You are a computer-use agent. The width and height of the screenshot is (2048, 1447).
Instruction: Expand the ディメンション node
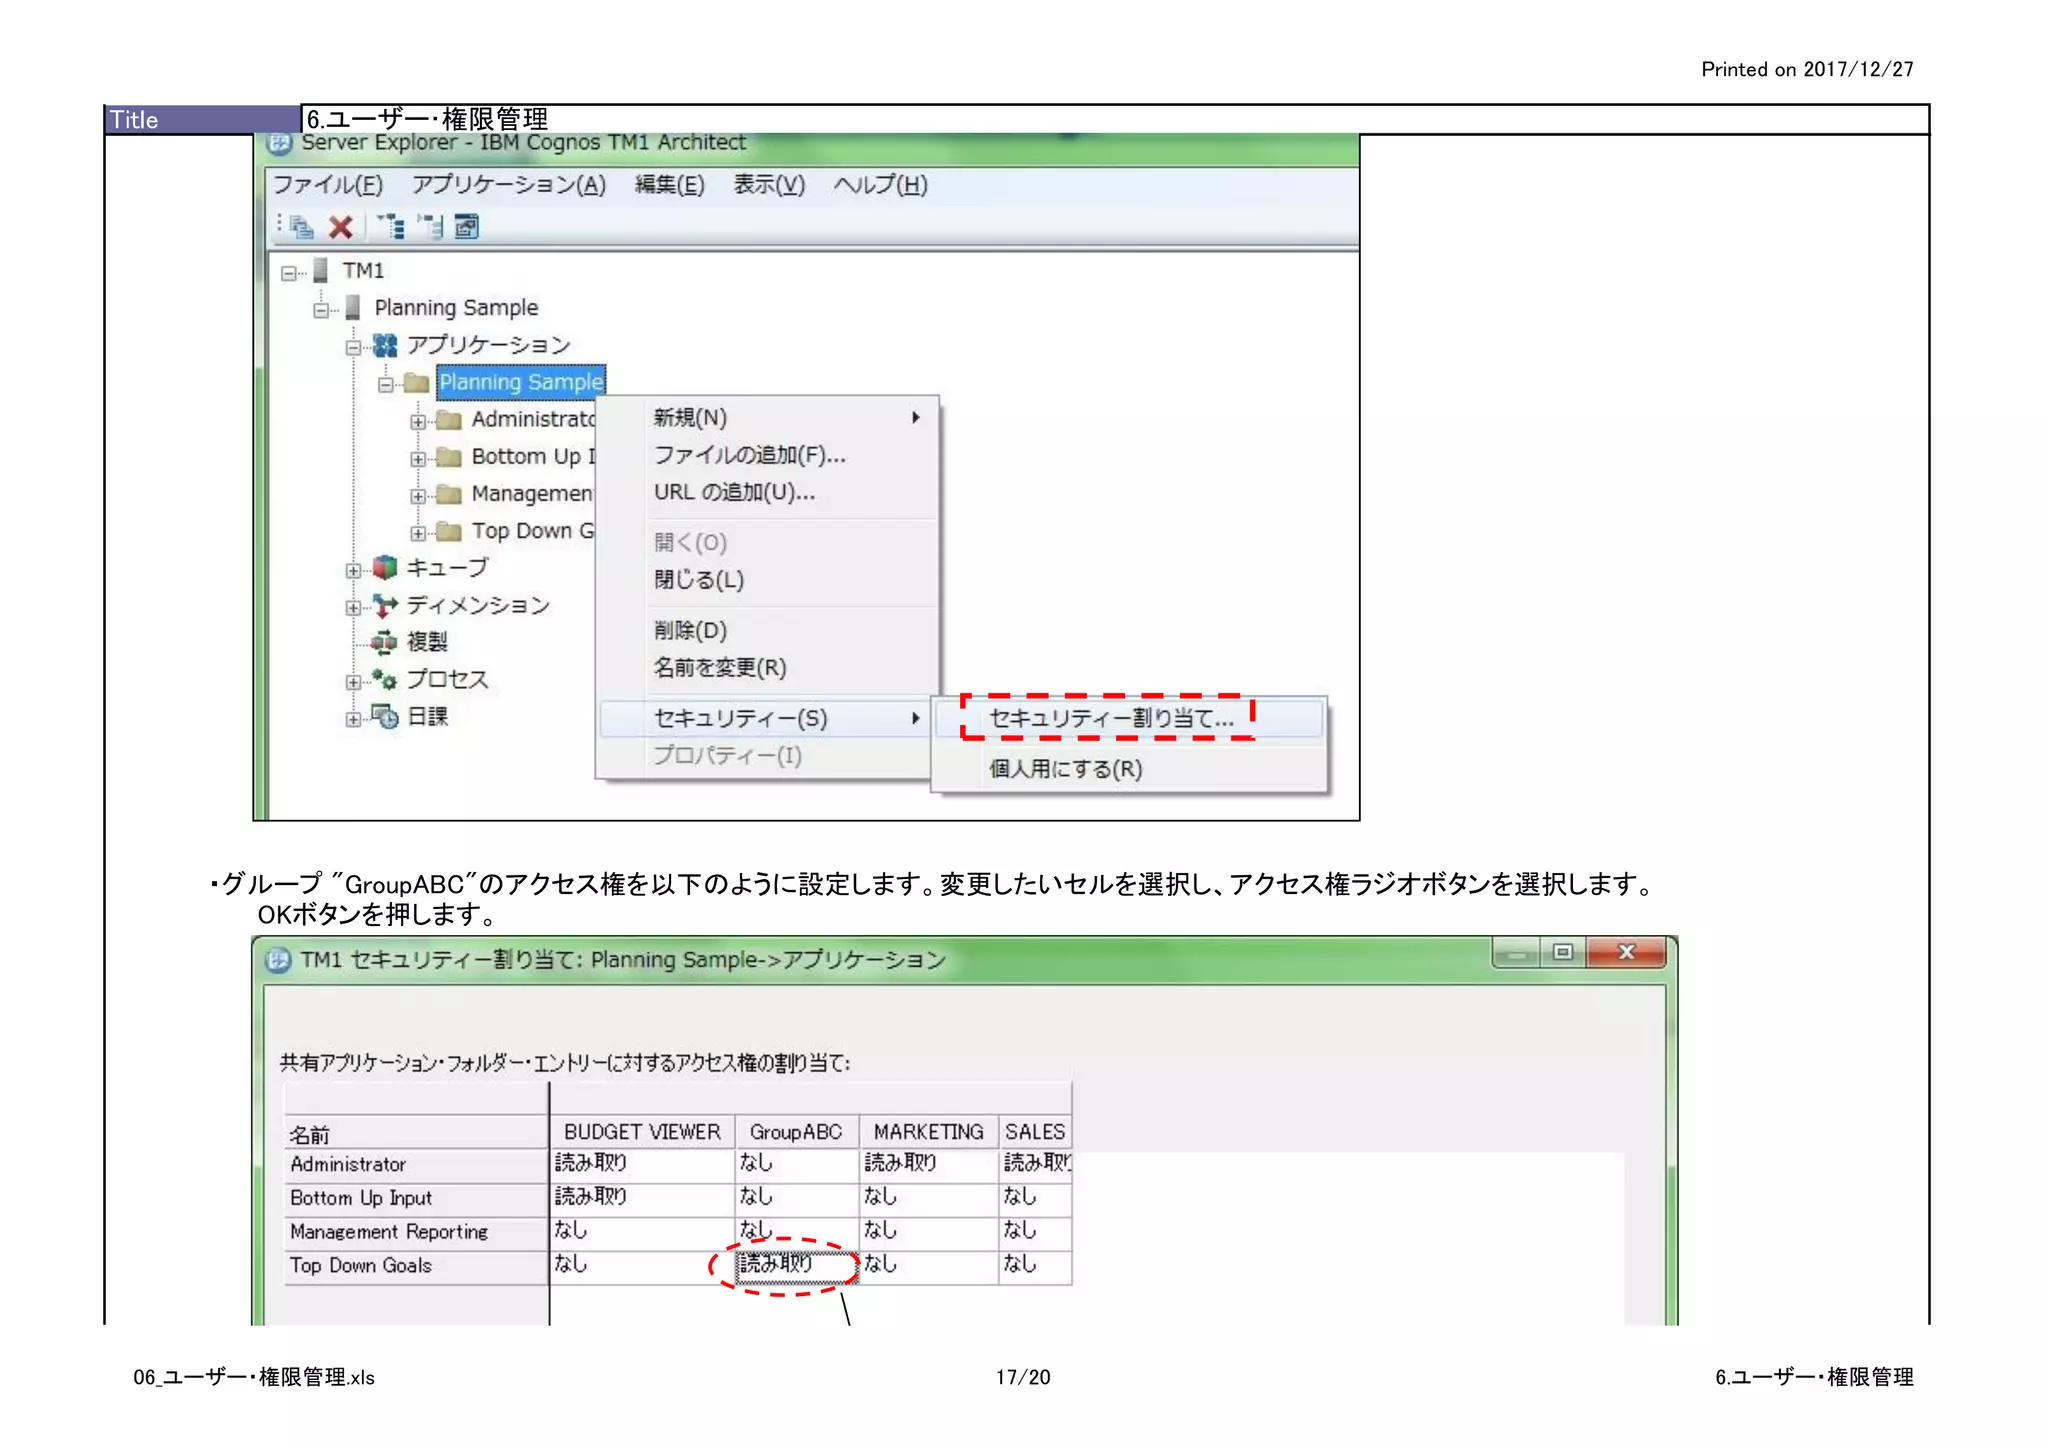[x=353, y=608]
